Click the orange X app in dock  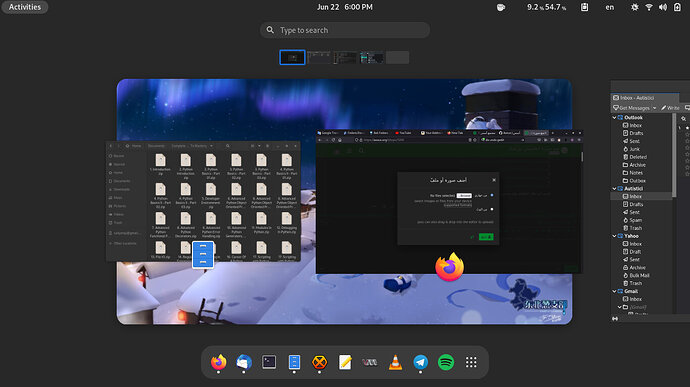[319, 362]
